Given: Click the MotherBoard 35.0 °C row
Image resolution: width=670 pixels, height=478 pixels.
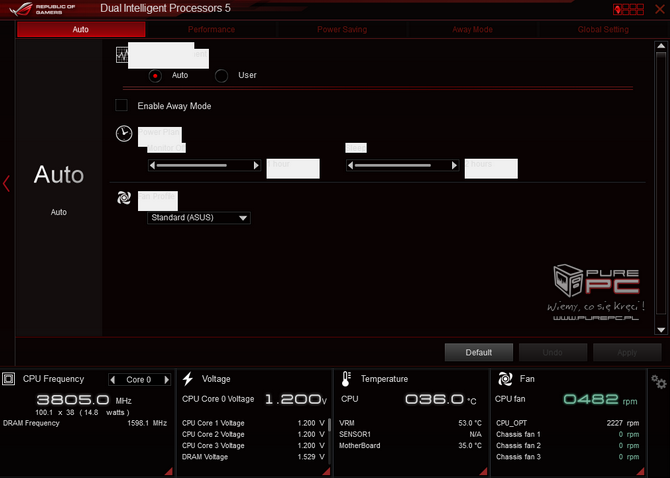Looking at the screenshot, I should point(410,446).
